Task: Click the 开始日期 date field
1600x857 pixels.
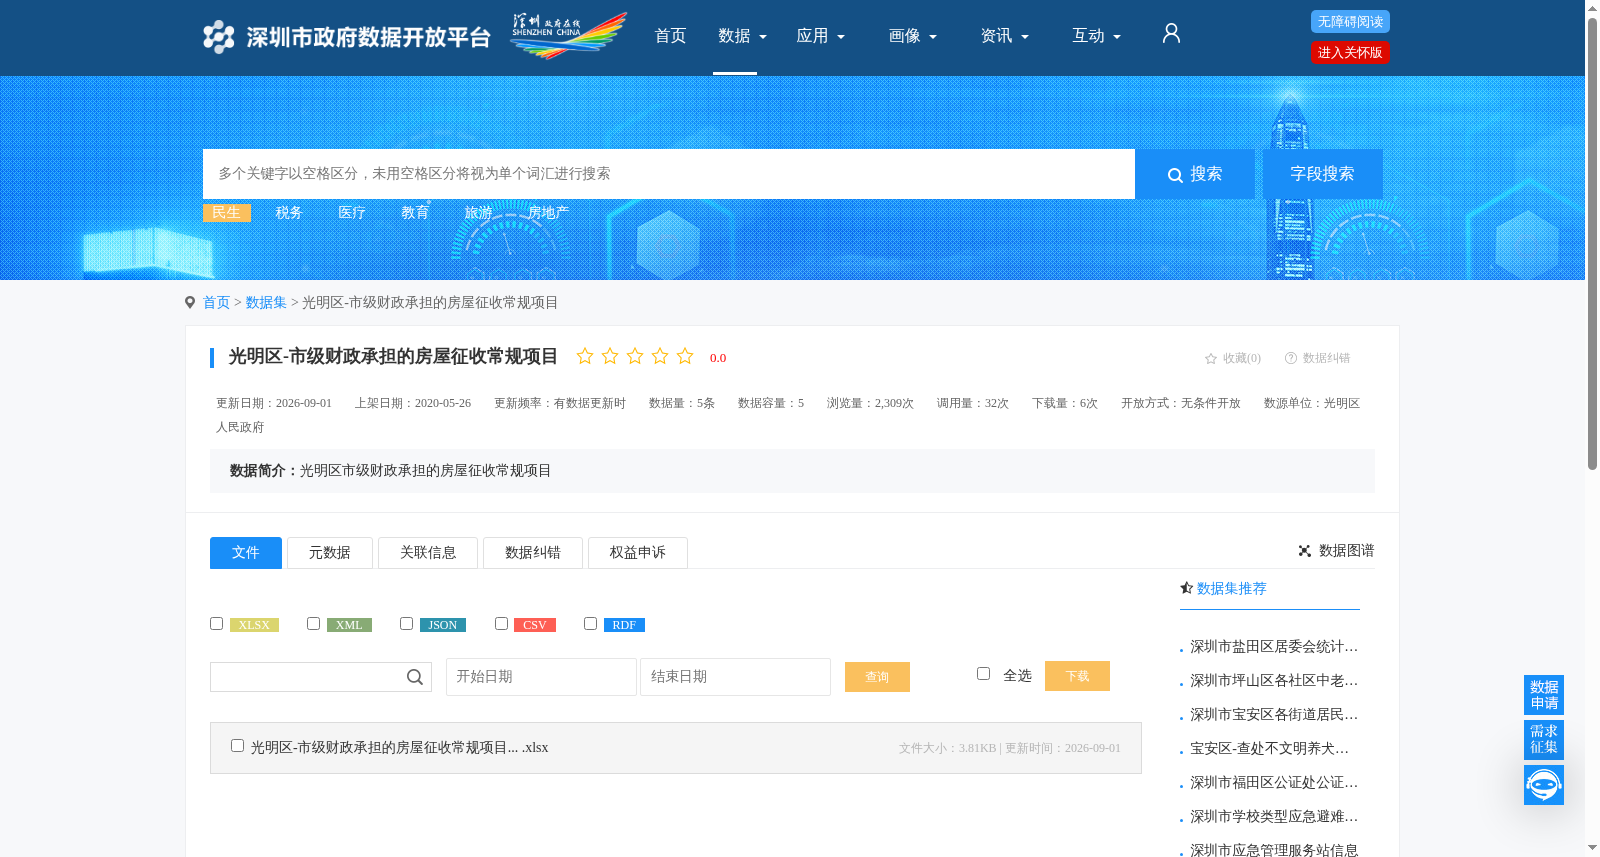Action: [x=541, y=677]
